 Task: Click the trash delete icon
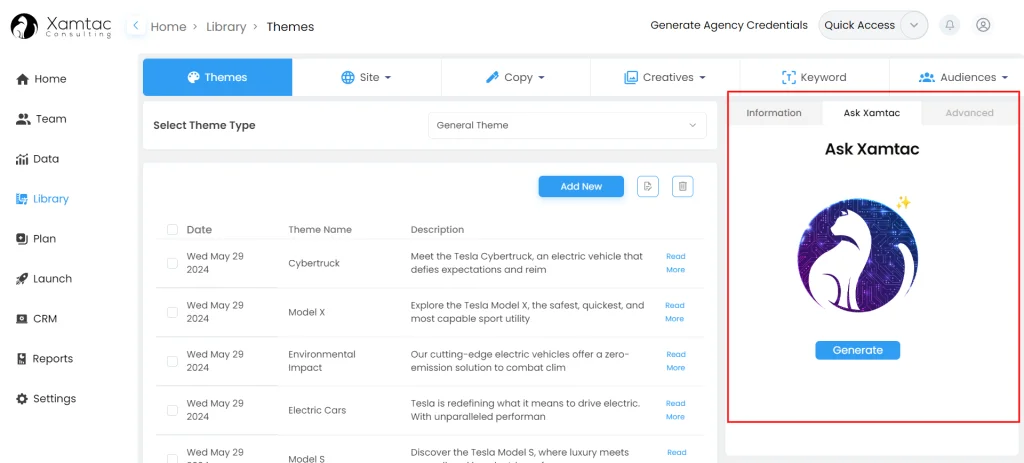click(682, 186)
